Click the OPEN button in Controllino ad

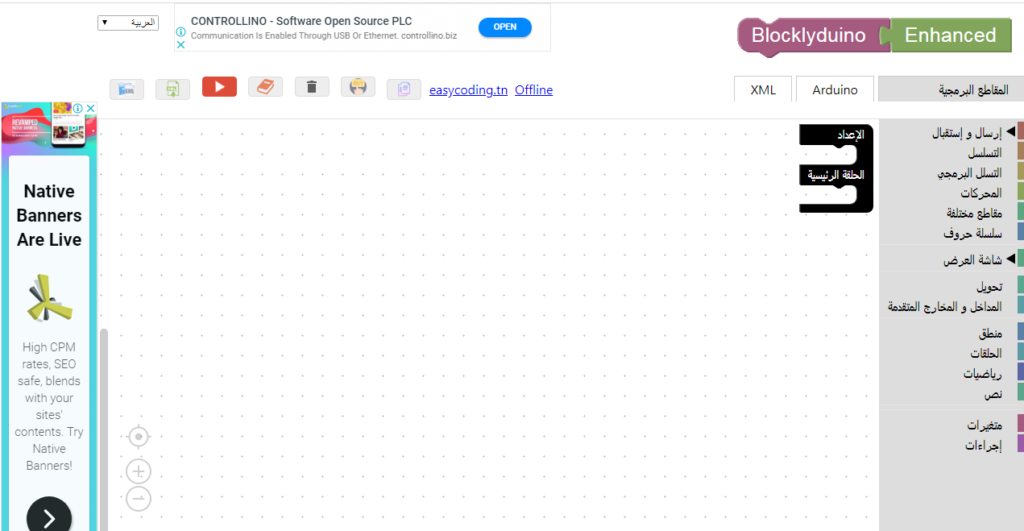pos(505,27)
